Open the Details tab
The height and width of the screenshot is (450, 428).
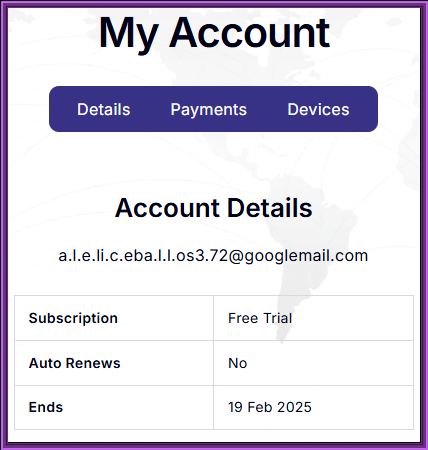(x=104, y=109)
